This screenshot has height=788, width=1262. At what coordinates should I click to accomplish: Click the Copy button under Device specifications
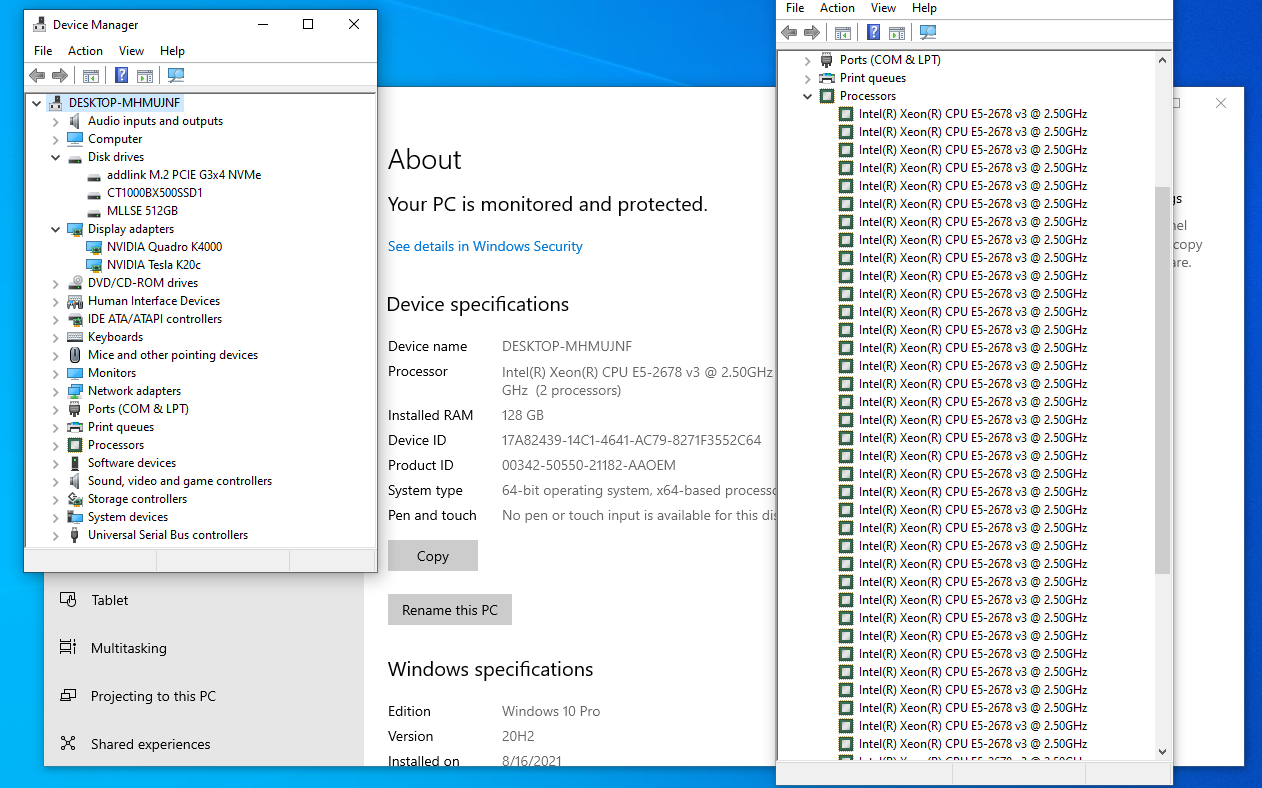[x=433, y=556]
